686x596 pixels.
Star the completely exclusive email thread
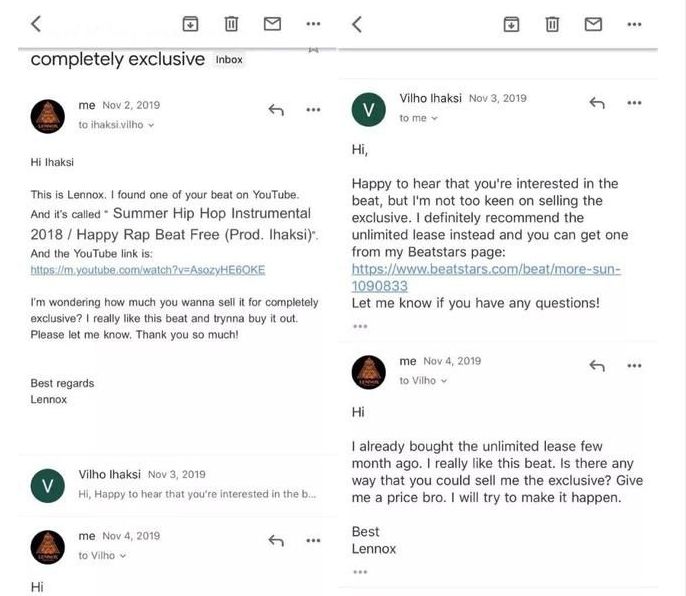coord(313,47)
